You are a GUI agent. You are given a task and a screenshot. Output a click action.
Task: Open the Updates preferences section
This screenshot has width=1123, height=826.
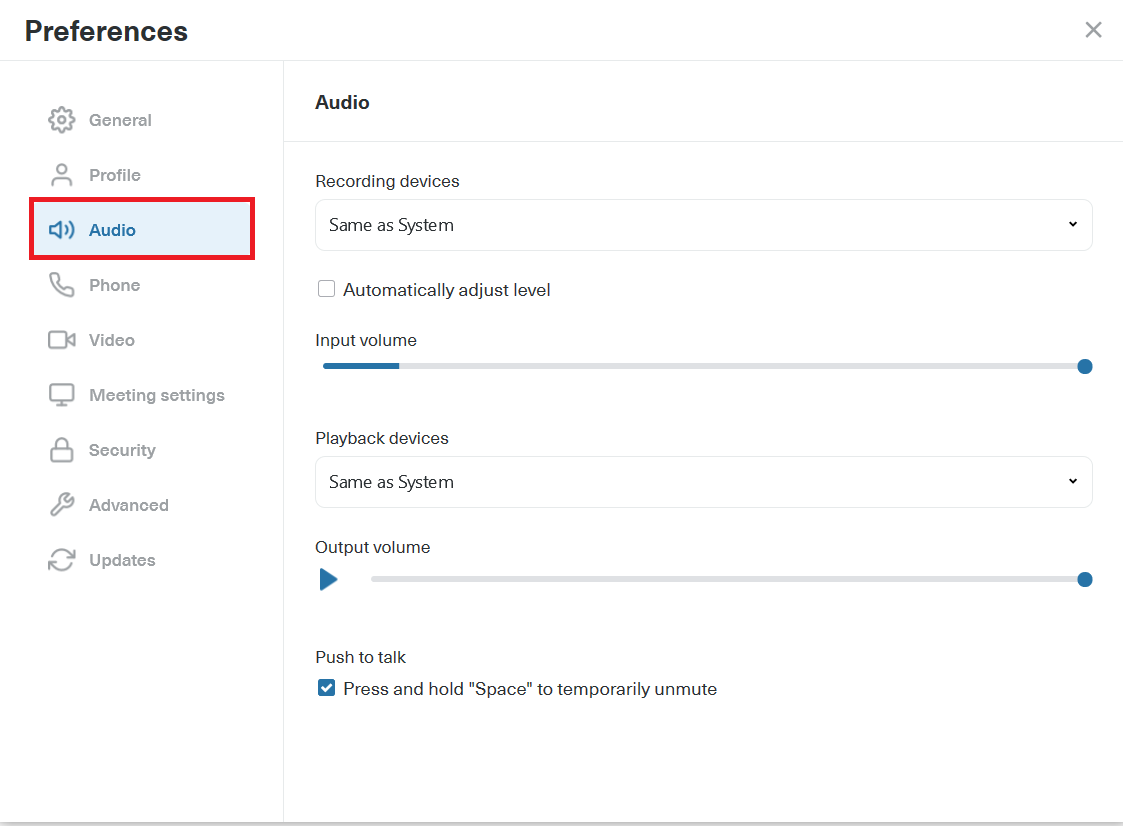122,559
